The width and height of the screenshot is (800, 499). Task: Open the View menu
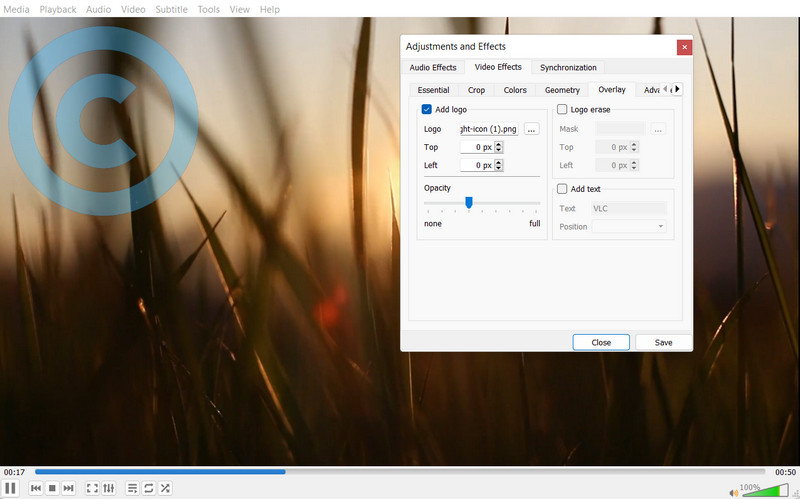(239, 9)
